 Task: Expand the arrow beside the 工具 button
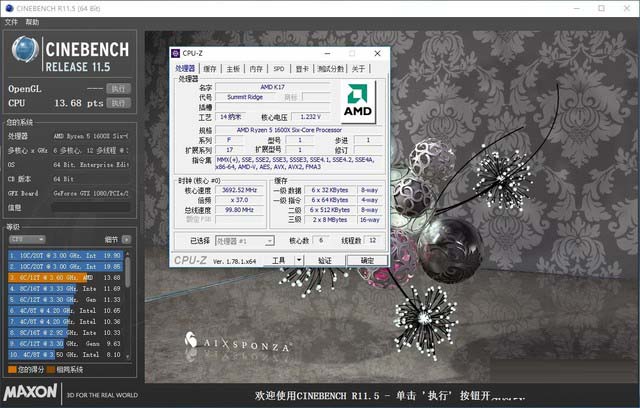pos(299,260)
